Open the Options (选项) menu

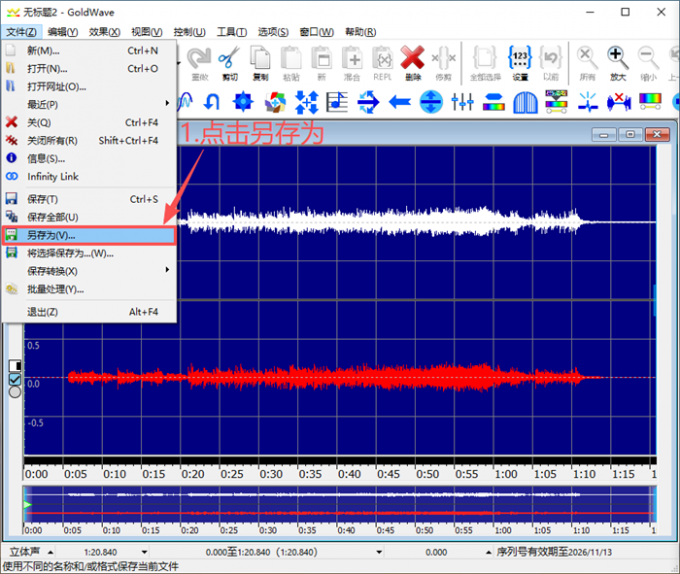273,32
